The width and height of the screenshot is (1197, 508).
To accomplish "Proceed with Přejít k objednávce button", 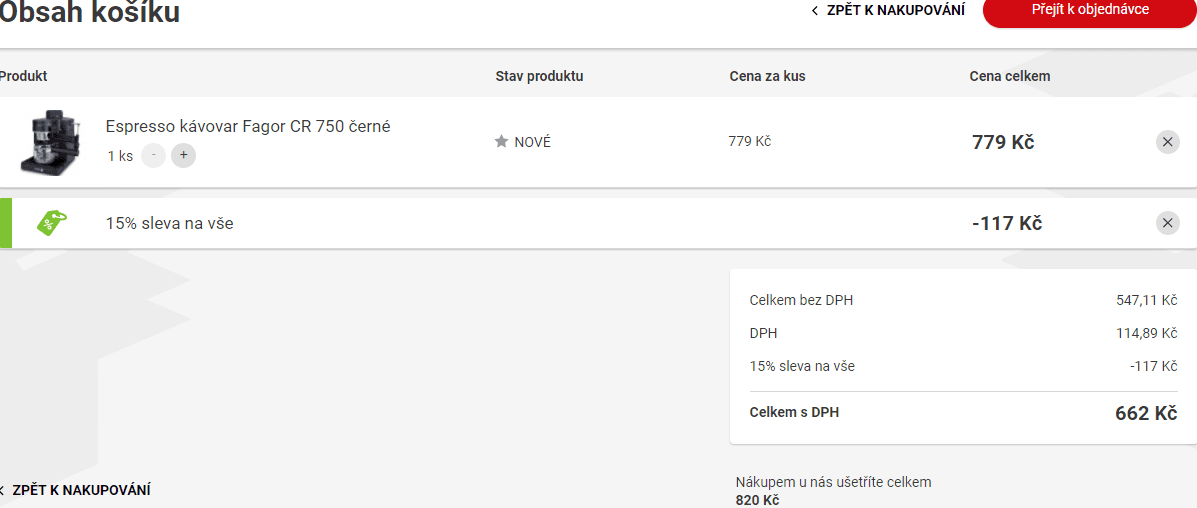I will (1089, 10).
